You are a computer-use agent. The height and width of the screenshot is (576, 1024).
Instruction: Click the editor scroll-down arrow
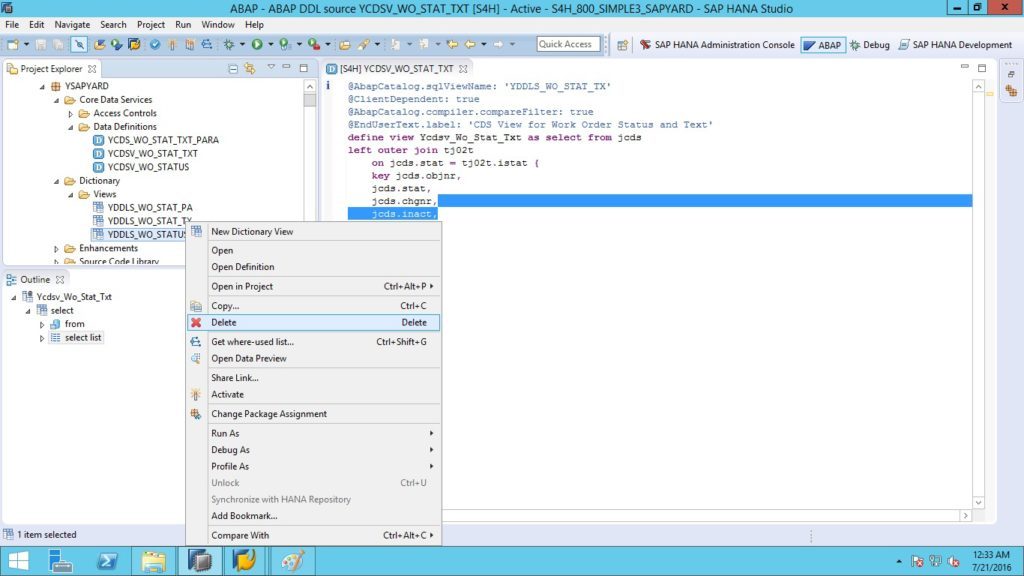pos(978,503)
